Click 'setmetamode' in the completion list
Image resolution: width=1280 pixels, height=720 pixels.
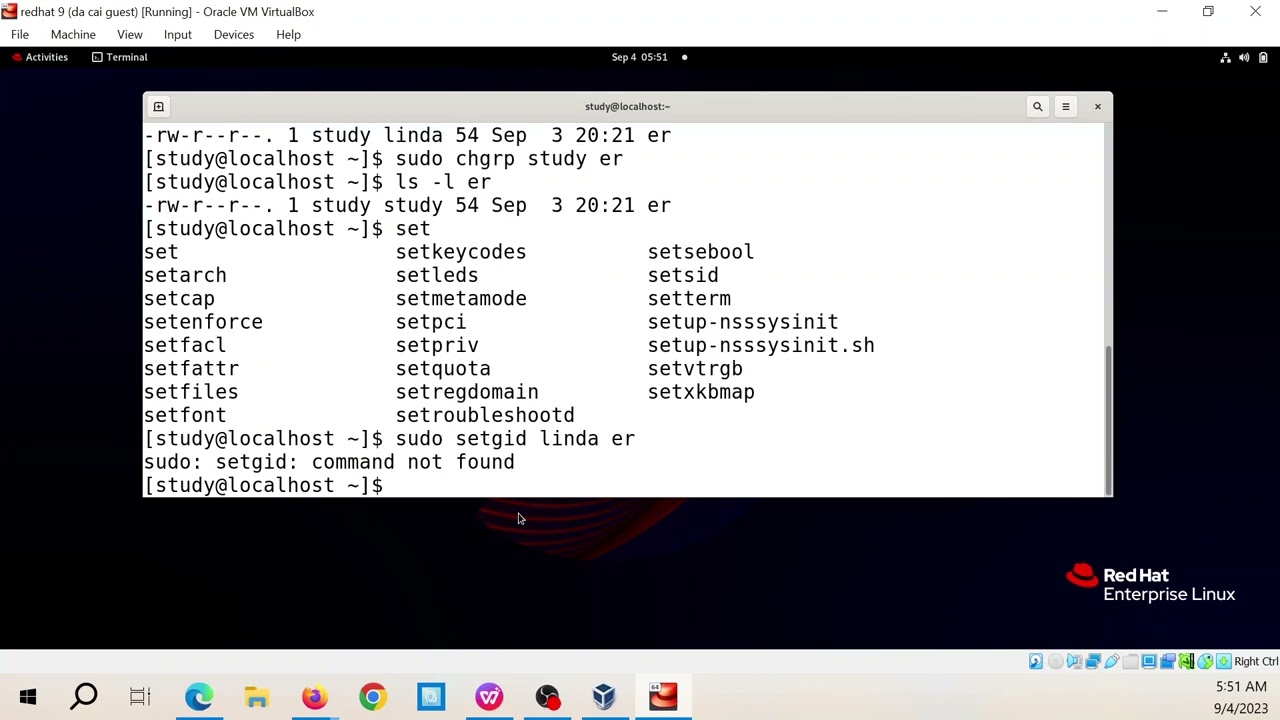click(x=461, y=299)
